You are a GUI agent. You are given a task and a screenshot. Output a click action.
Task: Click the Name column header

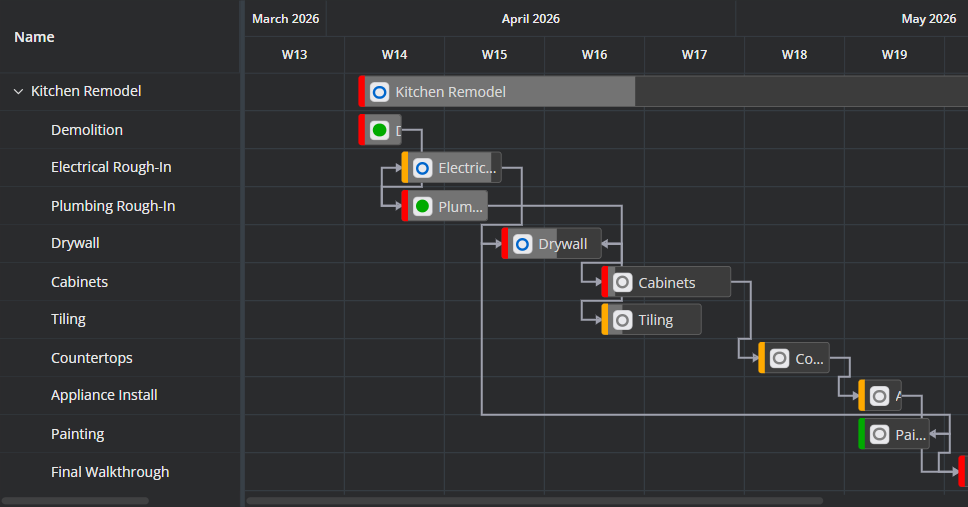click(x=120, y=37)
